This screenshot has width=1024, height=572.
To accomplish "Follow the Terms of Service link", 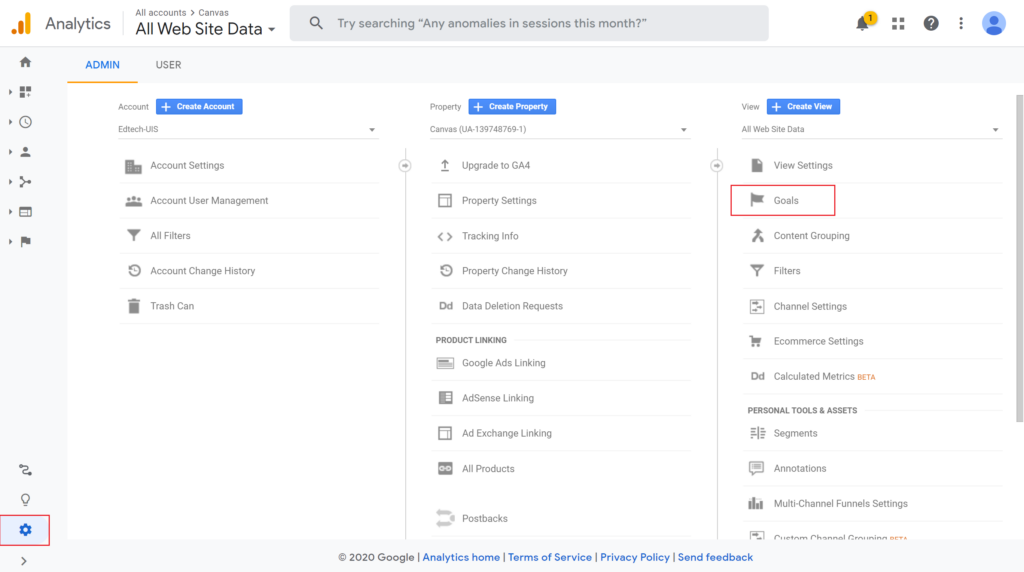I will (550, 557).
